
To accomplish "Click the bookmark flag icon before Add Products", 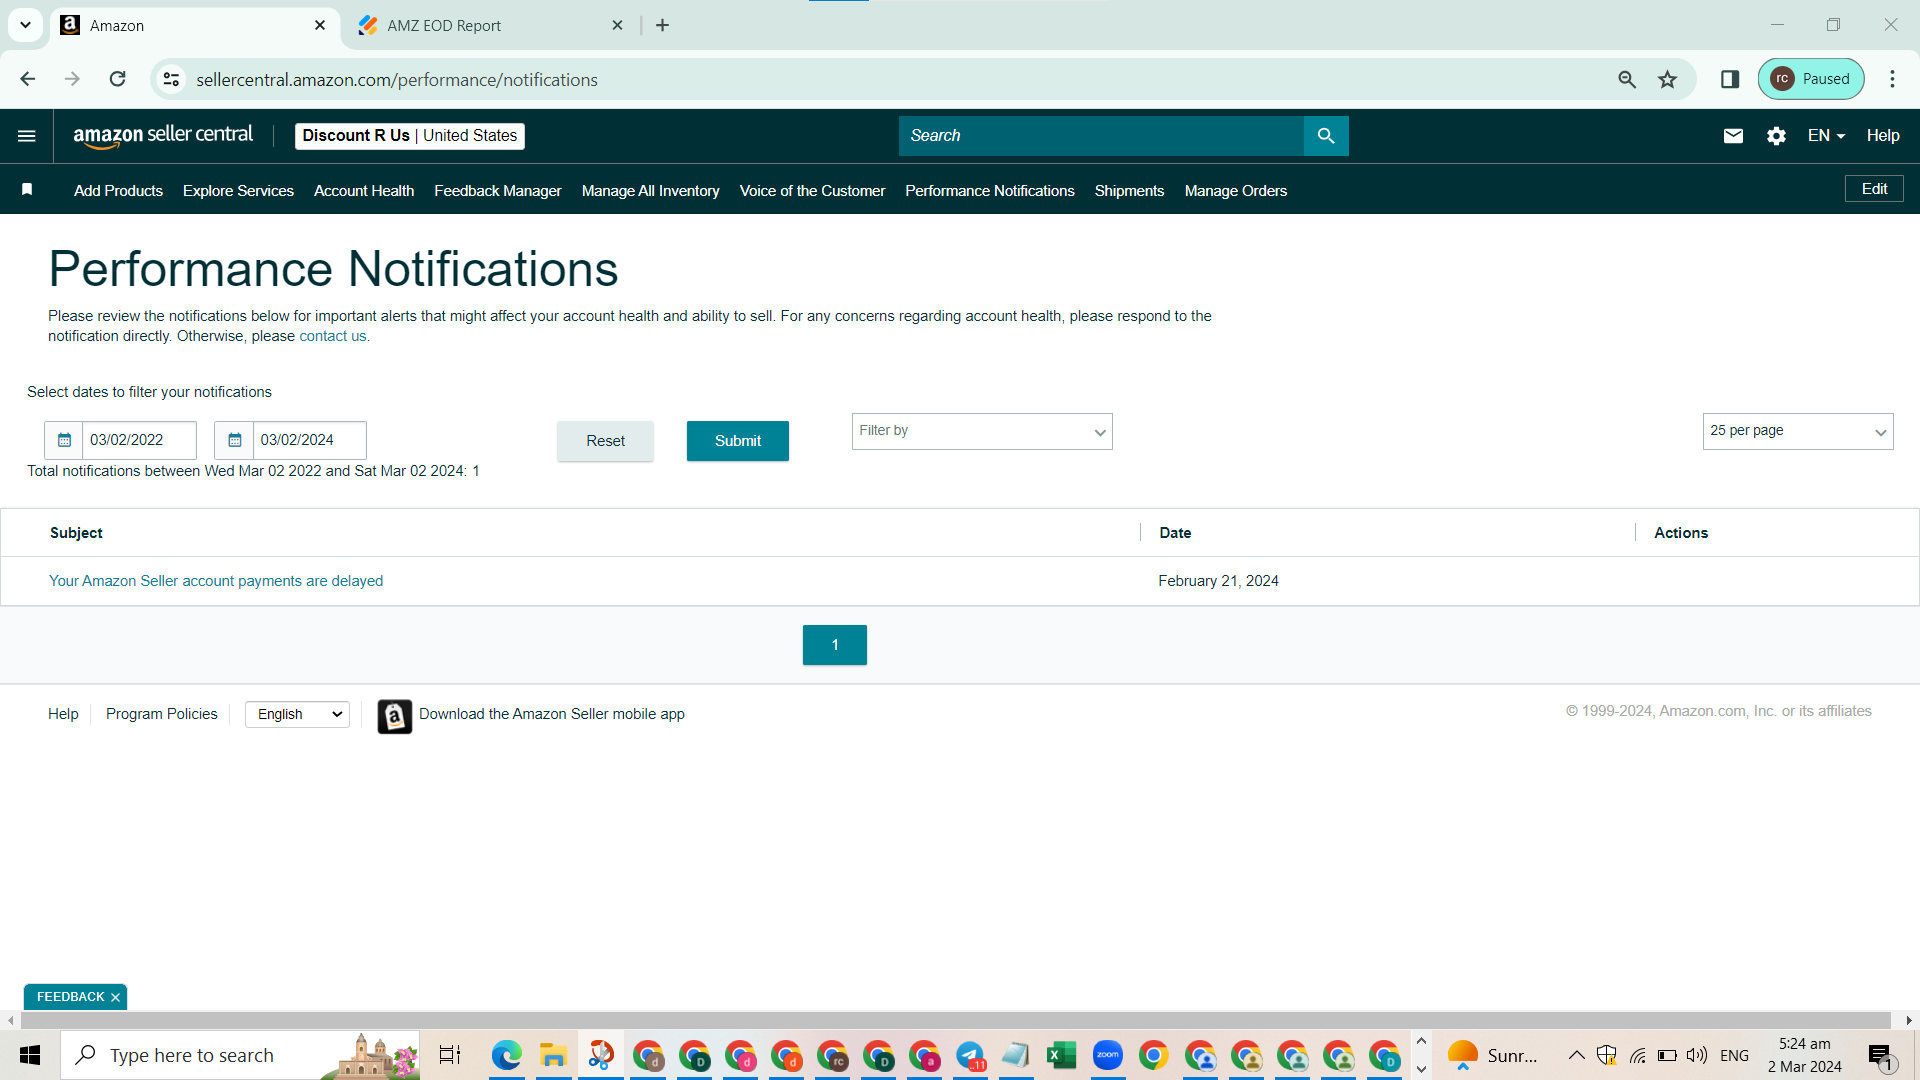I will 28,190.
